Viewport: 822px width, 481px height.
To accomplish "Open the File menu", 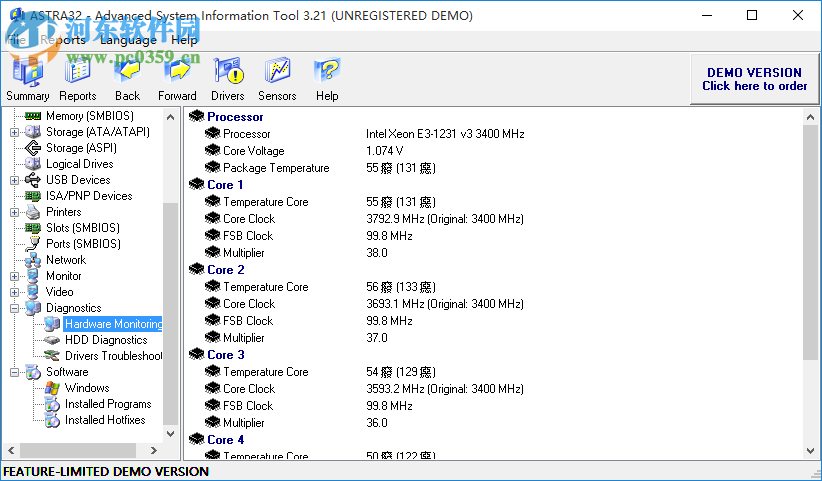I will (x=15, y=40).
